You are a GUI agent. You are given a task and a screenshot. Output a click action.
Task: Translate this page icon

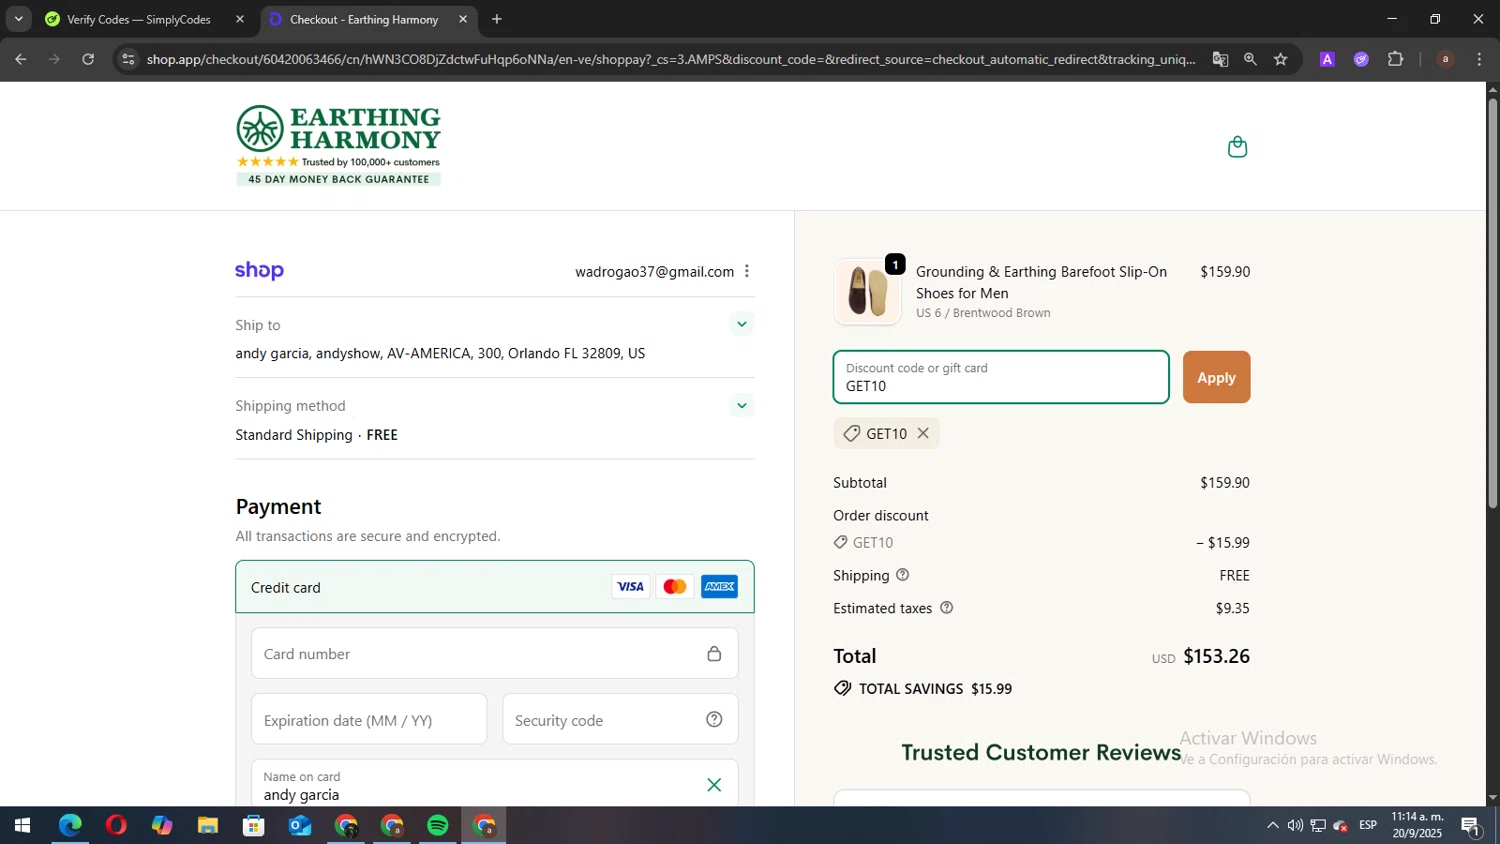pyautogui.click(x=1220, y=59)
